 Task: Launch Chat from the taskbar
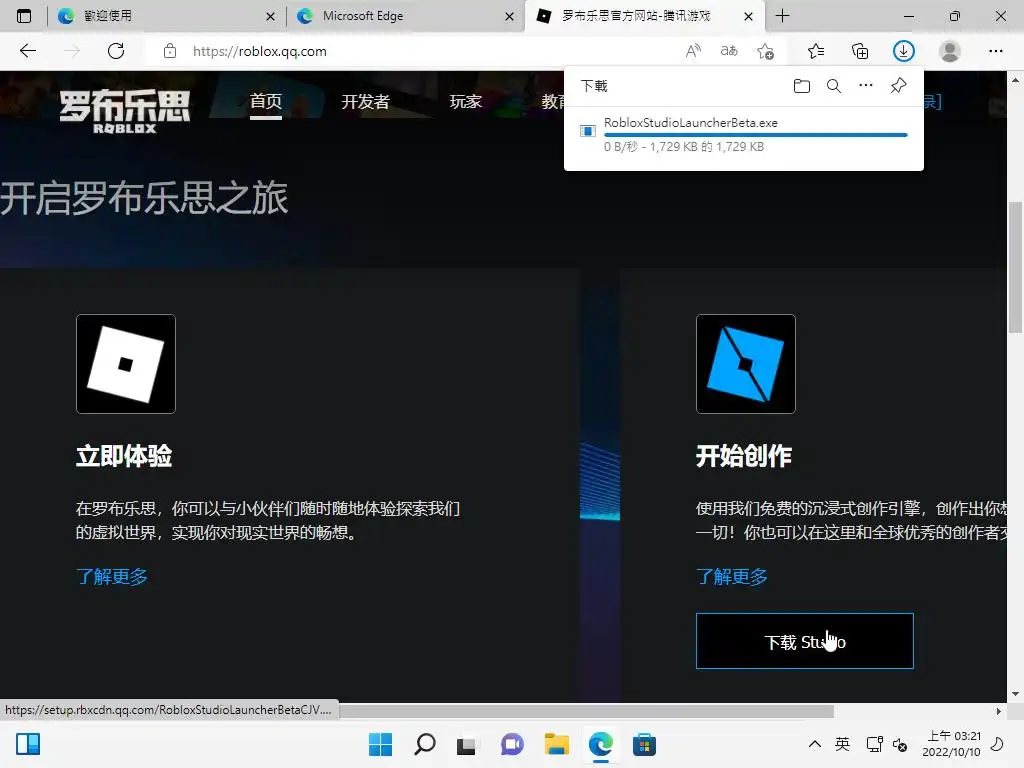tap(513, 744)
